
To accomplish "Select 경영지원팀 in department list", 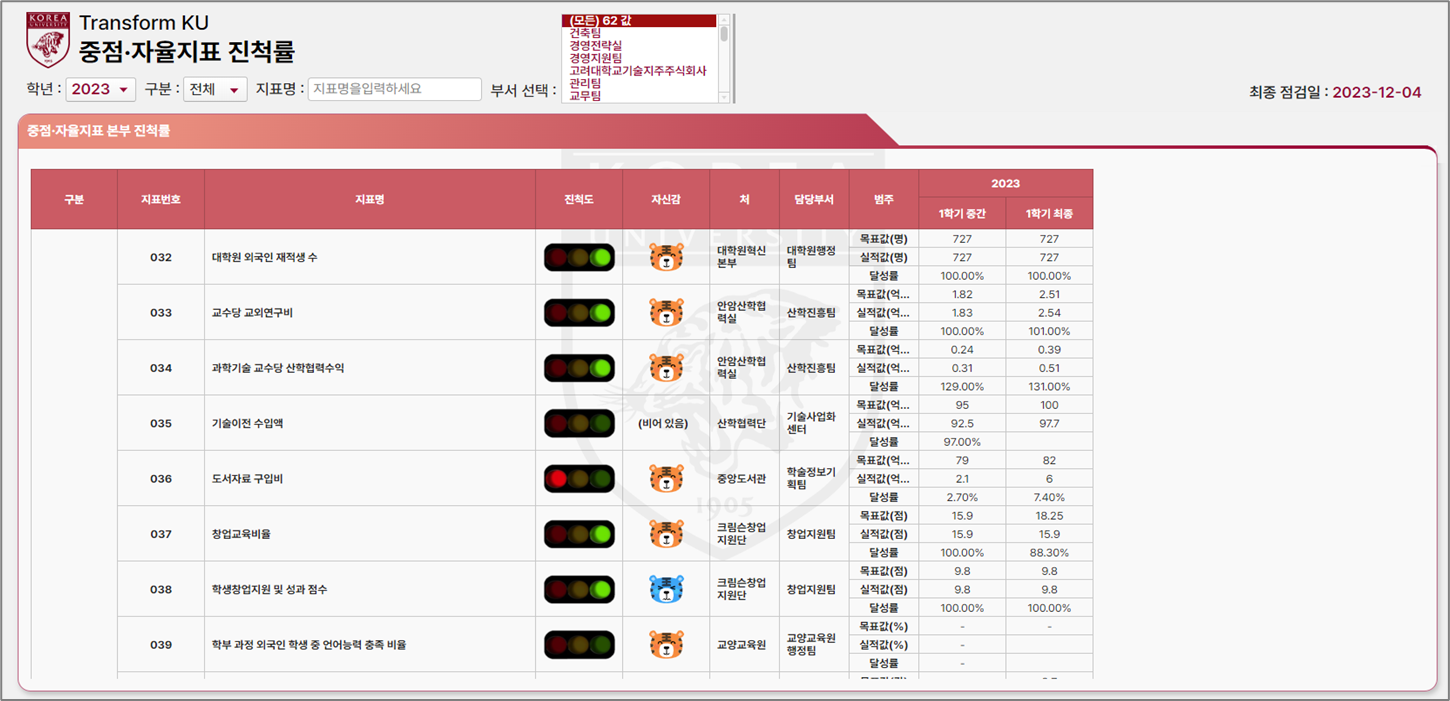I will pos(595,58).
